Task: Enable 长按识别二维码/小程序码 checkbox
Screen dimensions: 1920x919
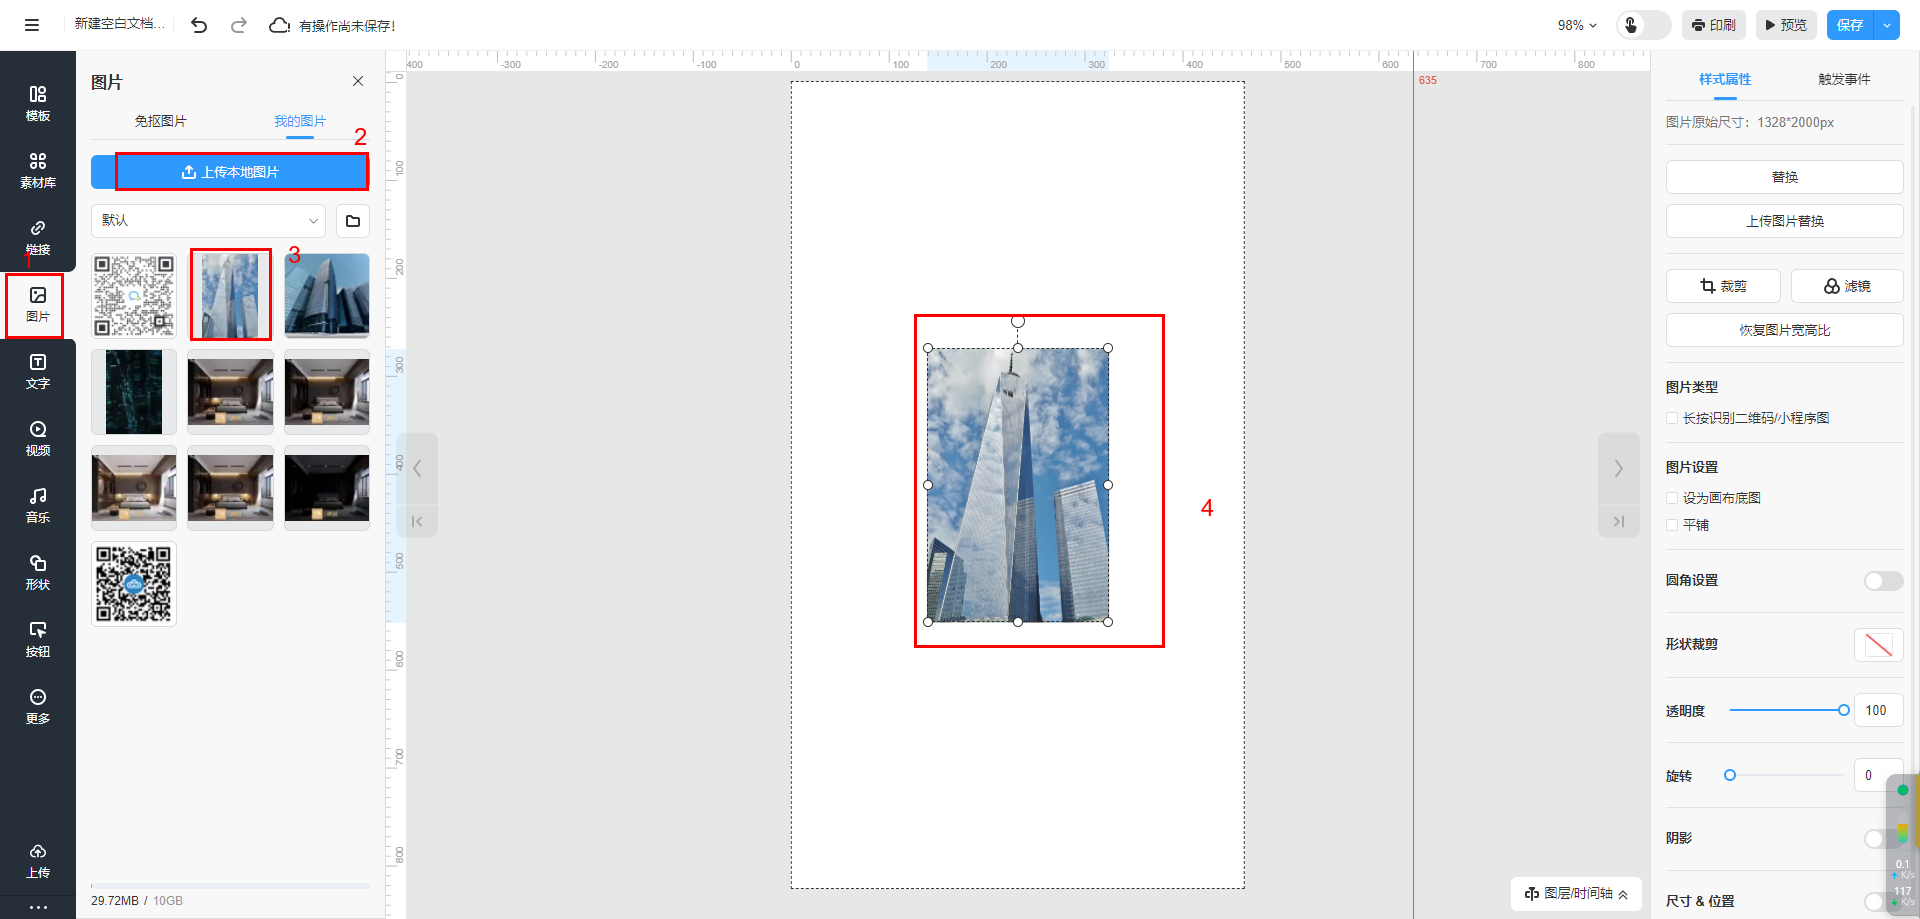Action: pos(1672,418)
